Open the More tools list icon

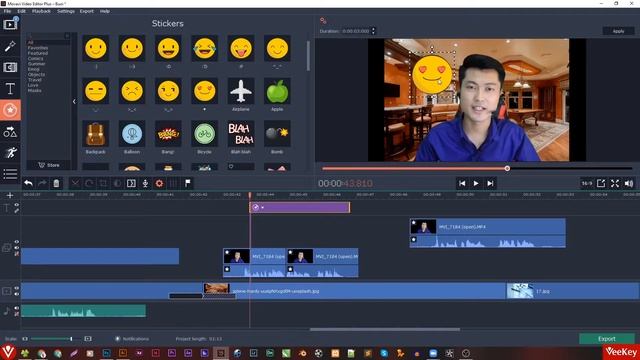(x=10, y=174)
